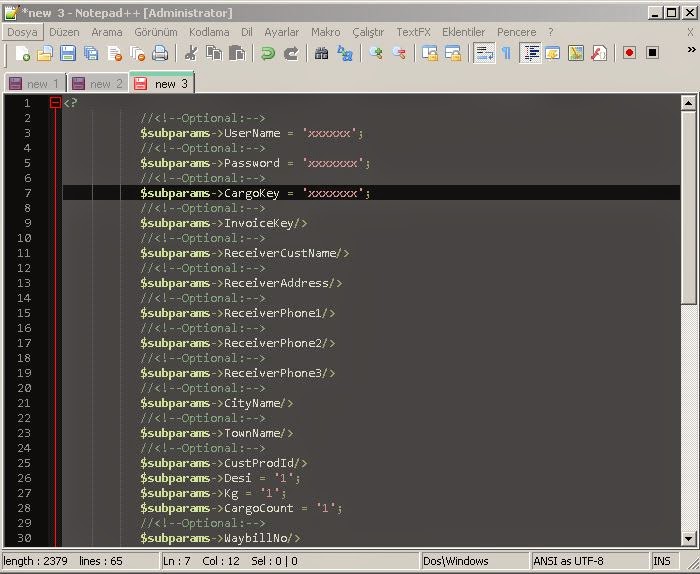Copy selection toolbar icon

tap(214, 53)
